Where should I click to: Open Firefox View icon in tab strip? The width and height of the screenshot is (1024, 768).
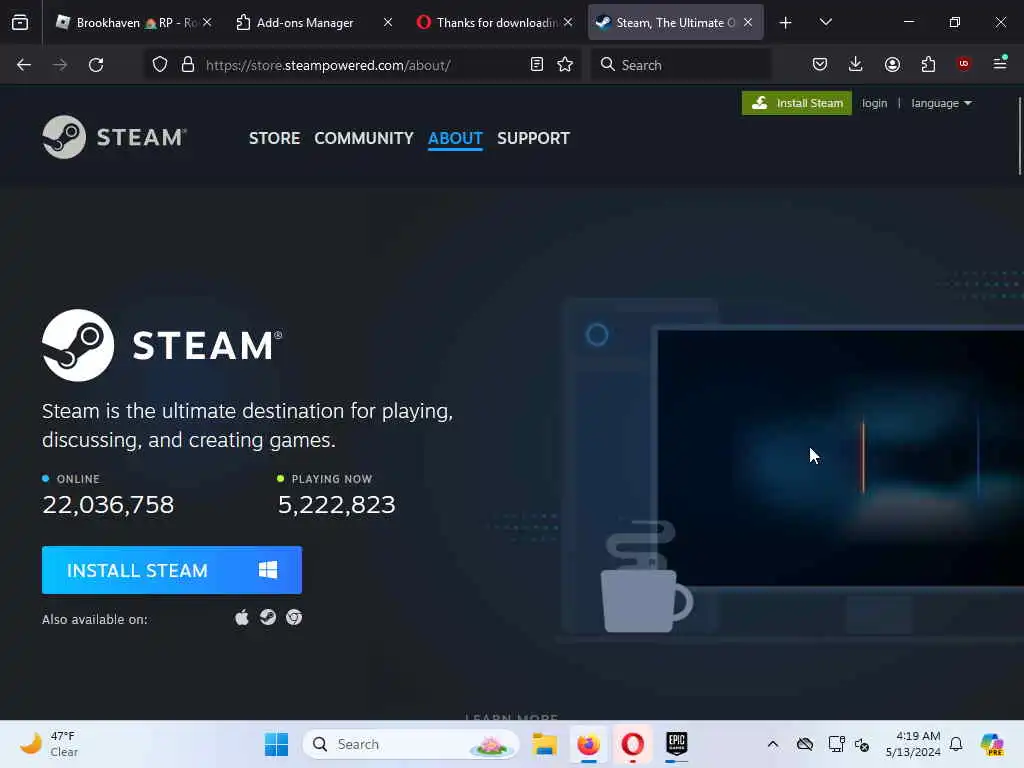coord(20,23)
